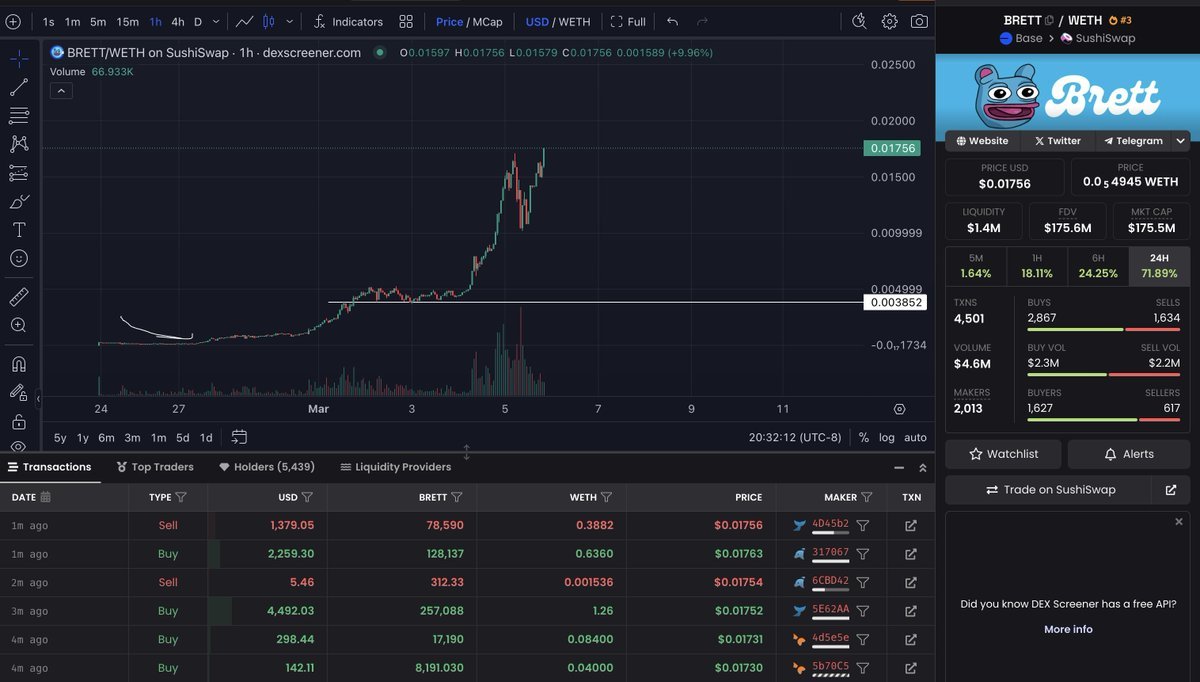Select the trend line drawing tool

click(x=18, y=87)
